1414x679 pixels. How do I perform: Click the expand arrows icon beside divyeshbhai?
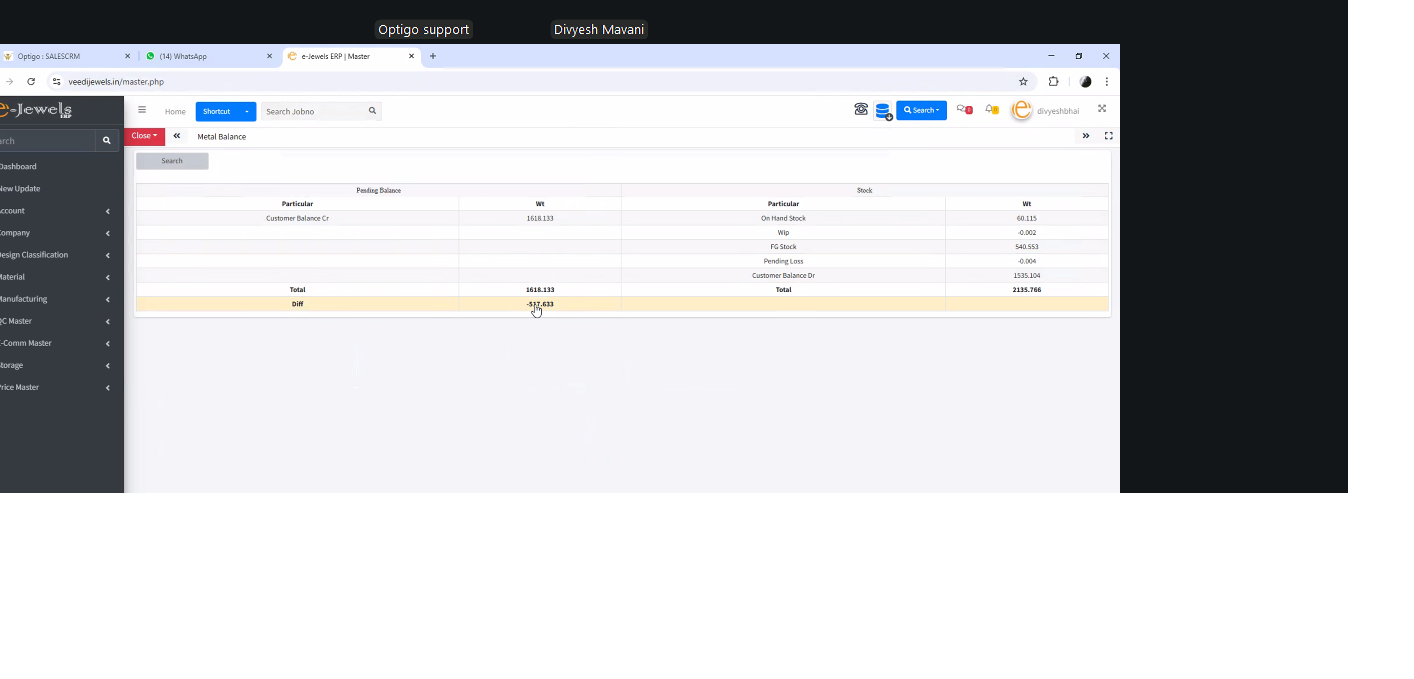point(1102,109)
